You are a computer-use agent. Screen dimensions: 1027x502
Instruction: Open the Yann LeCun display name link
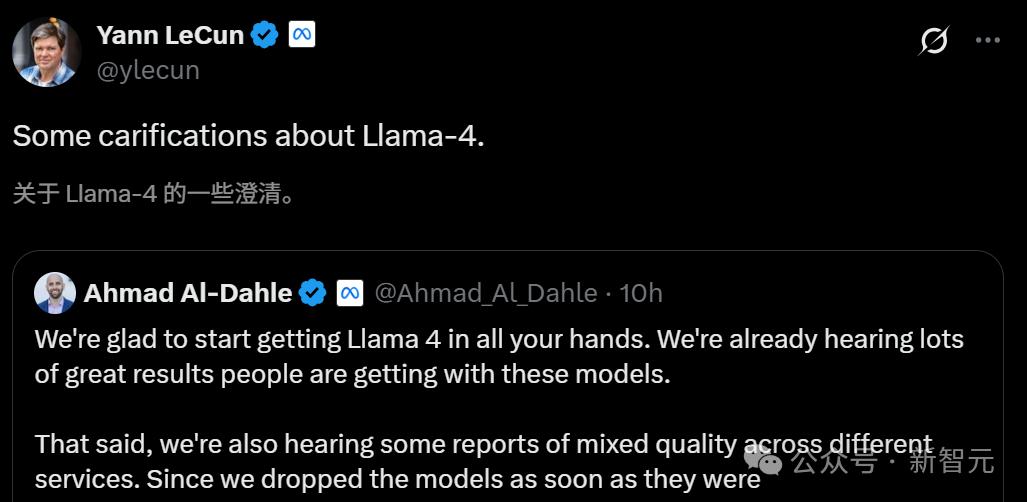[170, 35]
